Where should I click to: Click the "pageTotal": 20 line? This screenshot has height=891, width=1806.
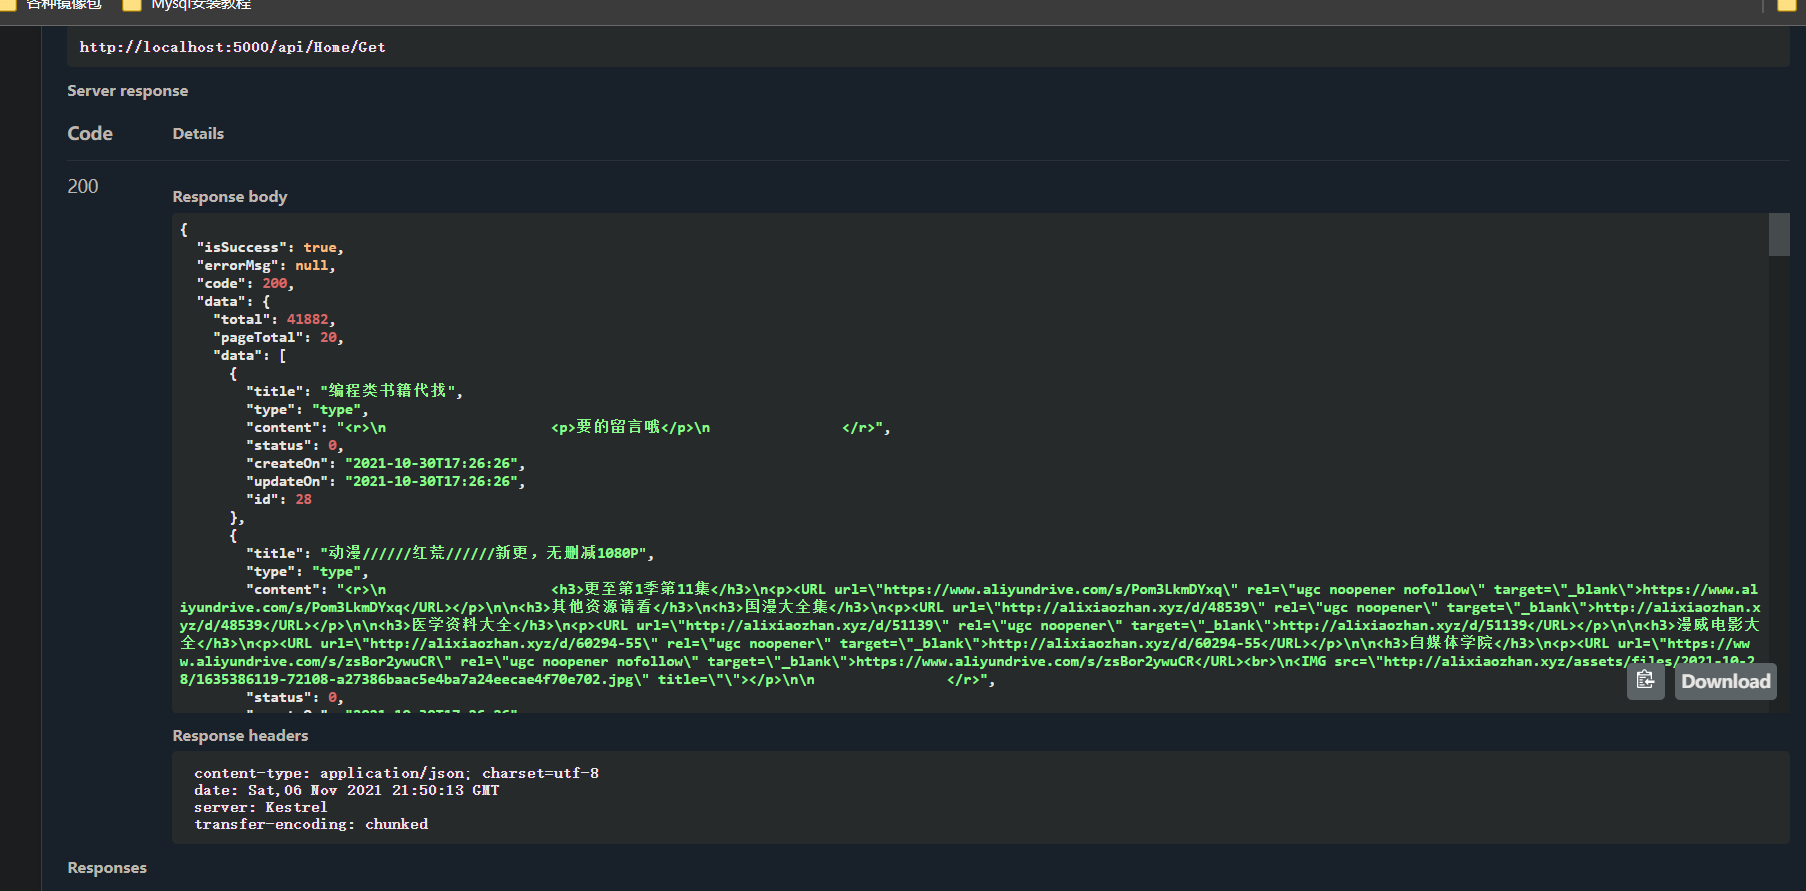(278, 338)
